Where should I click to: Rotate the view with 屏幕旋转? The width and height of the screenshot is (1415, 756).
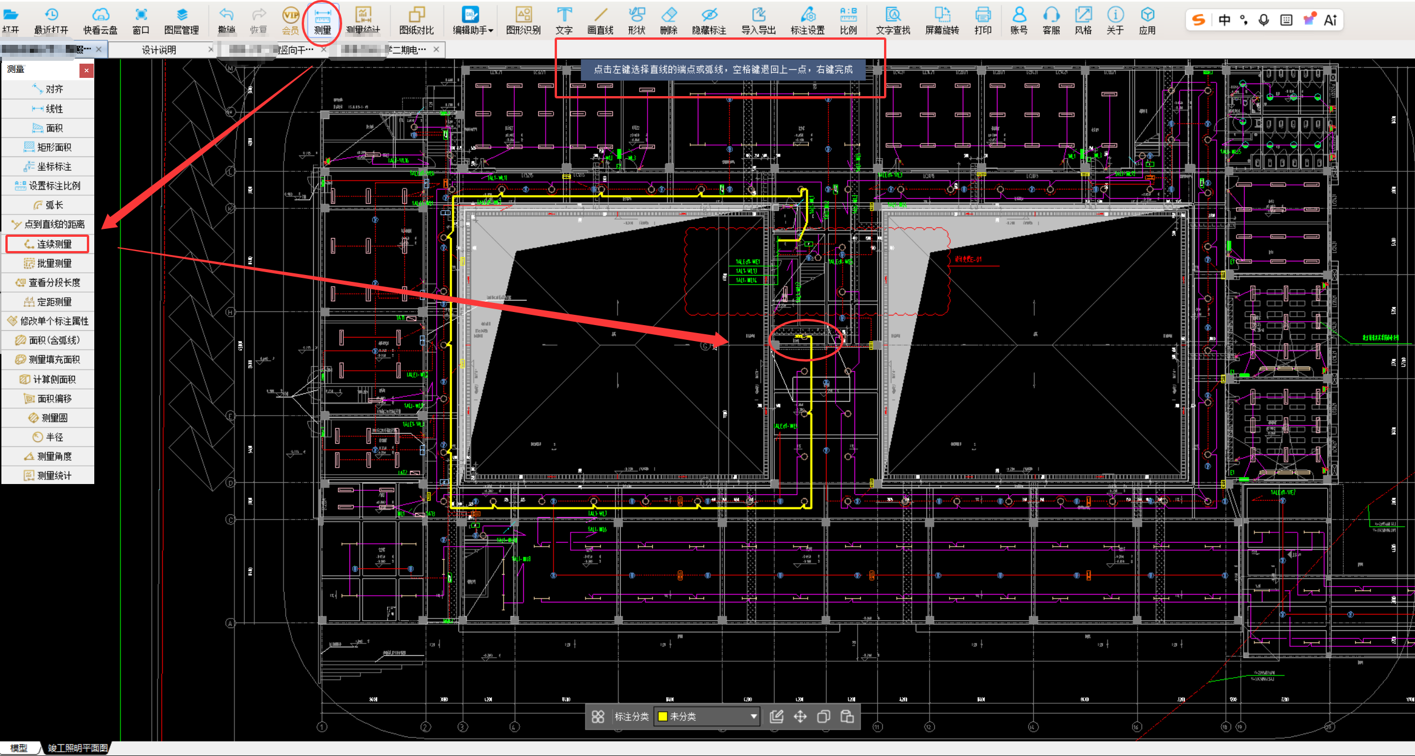click(942, 20)
